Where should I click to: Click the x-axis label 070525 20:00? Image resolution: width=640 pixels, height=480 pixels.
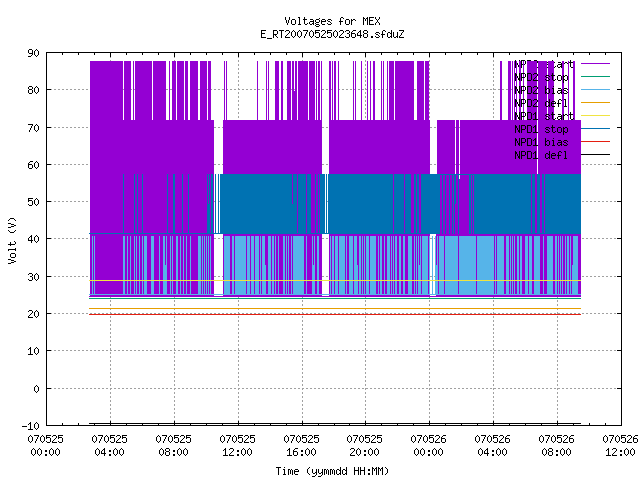[365, 446]
